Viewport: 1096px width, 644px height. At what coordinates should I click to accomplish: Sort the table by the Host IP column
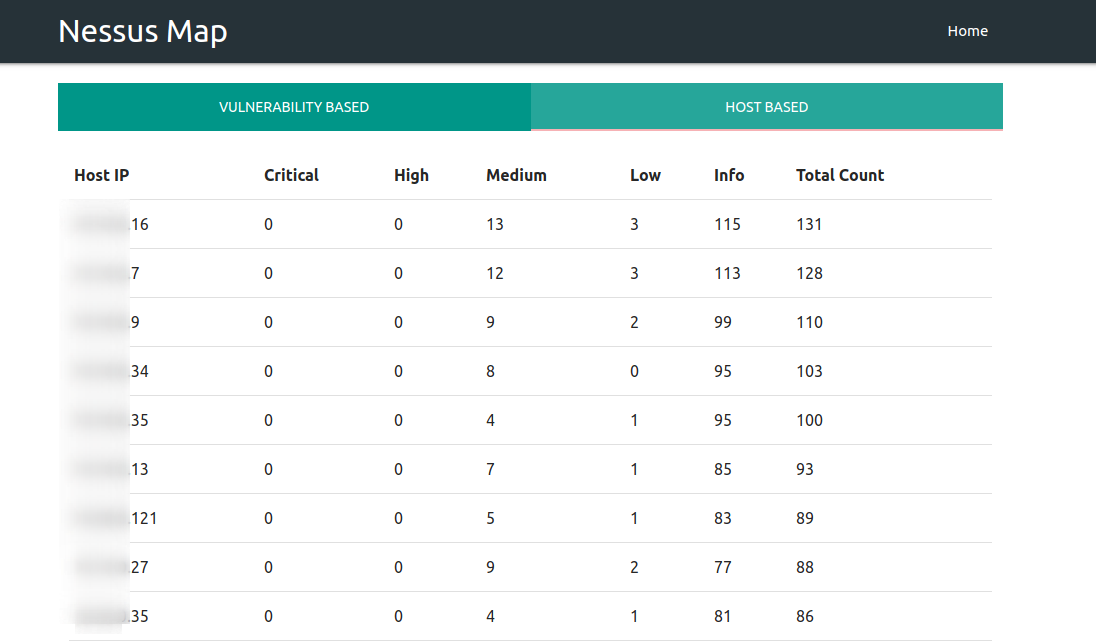pos(101,175)
